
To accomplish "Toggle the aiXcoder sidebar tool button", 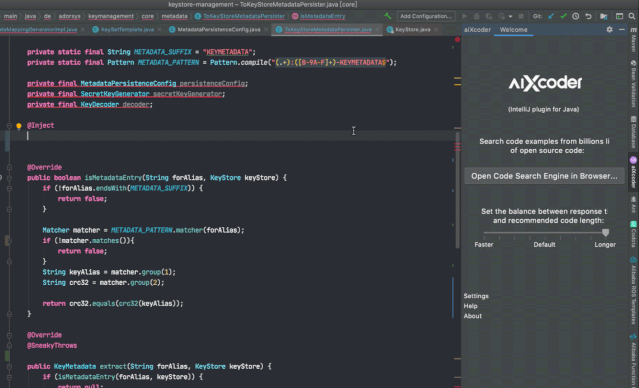I will pos(633,172).
